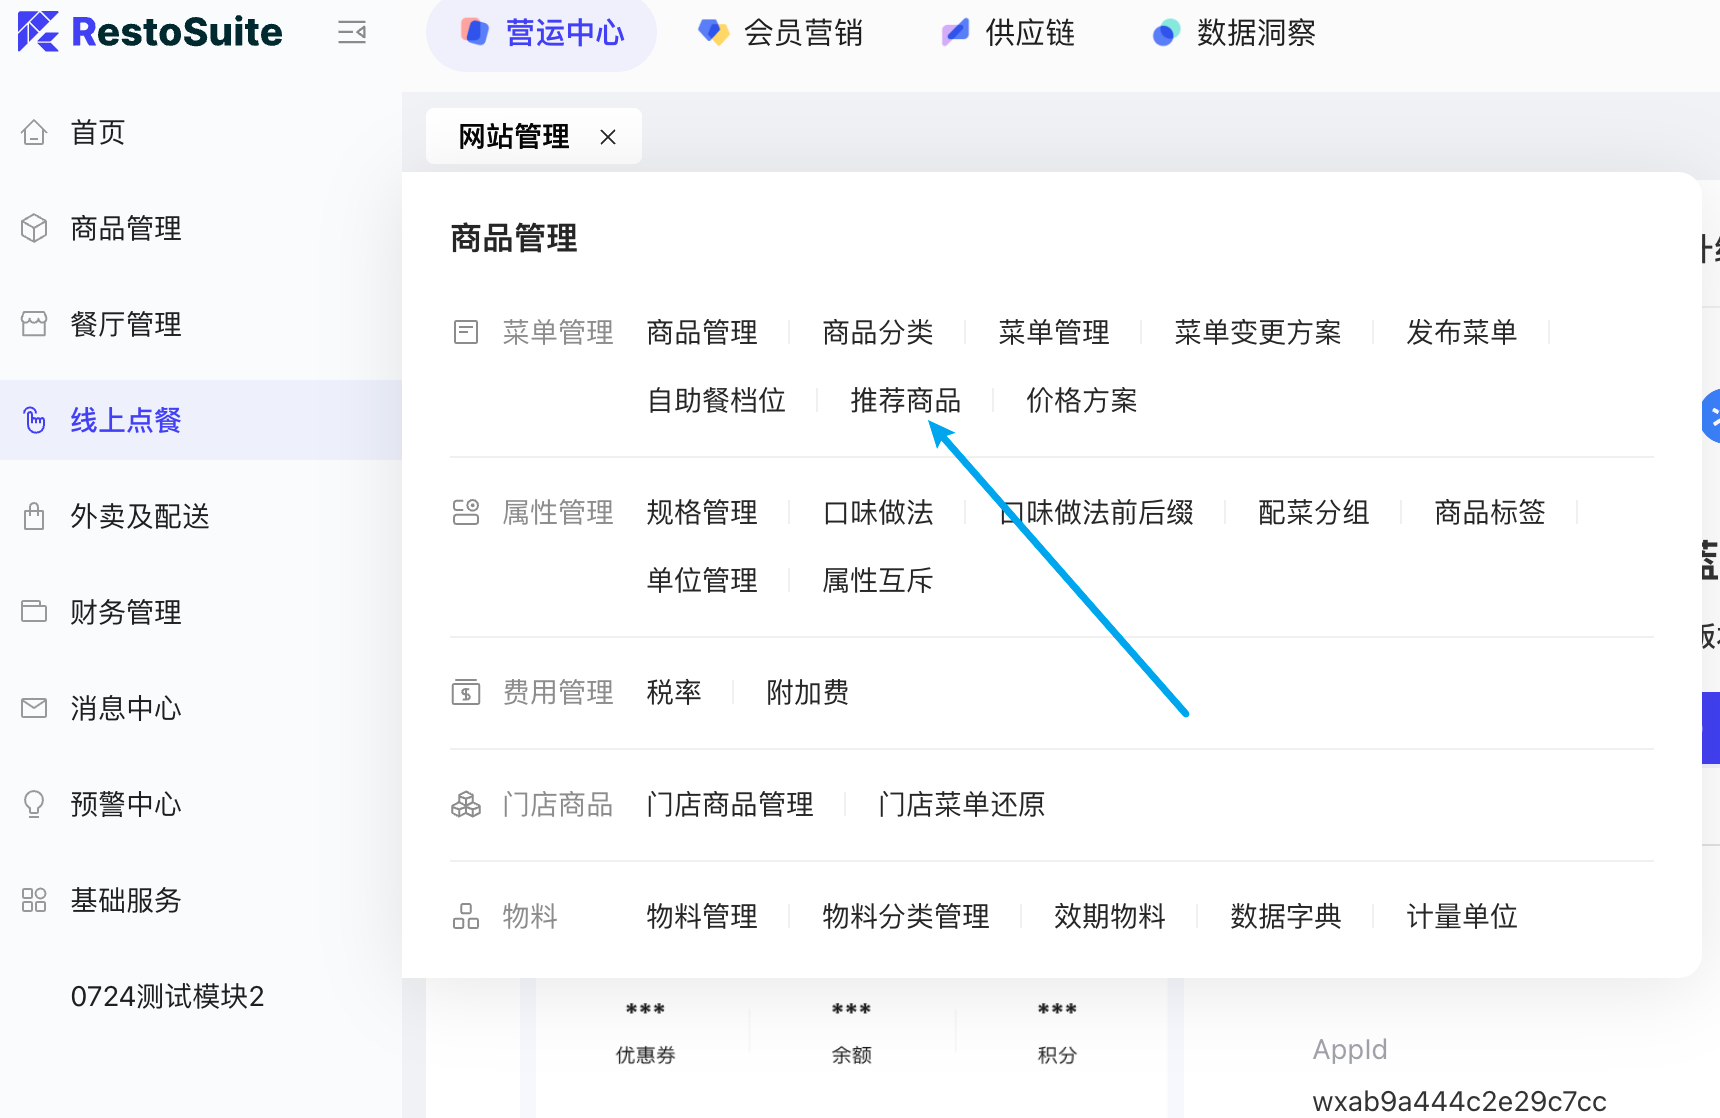Screen dimensions: 1720x1118
Task: Click the cube icon for 商品管理
Action: tap(34, 228)
